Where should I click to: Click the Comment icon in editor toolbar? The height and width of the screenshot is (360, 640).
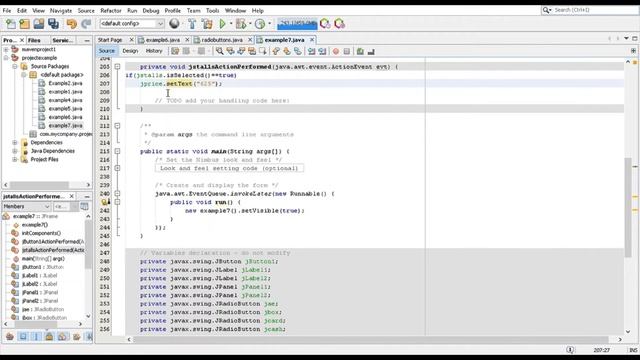pos(360,51)
